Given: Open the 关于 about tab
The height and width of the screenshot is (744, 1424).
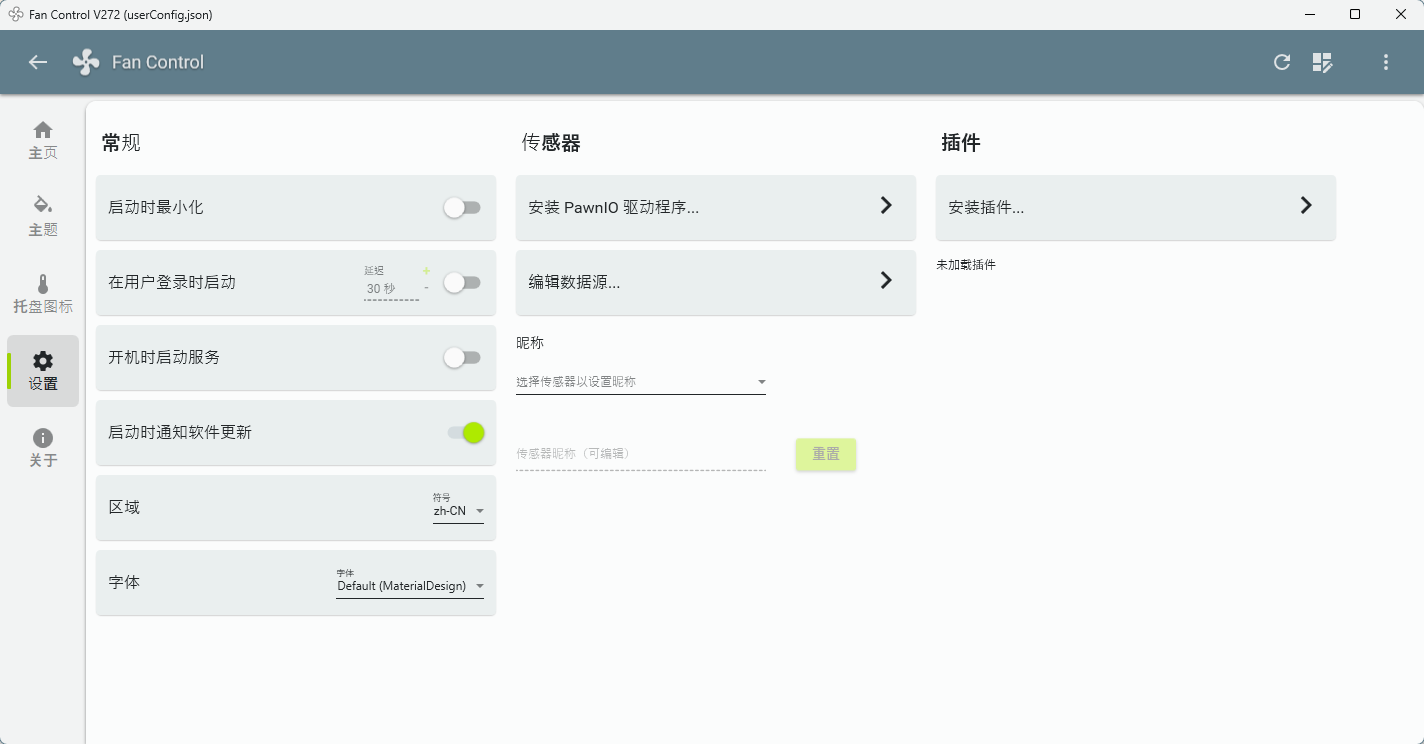Looking at the screenshot, I should 43,448.
